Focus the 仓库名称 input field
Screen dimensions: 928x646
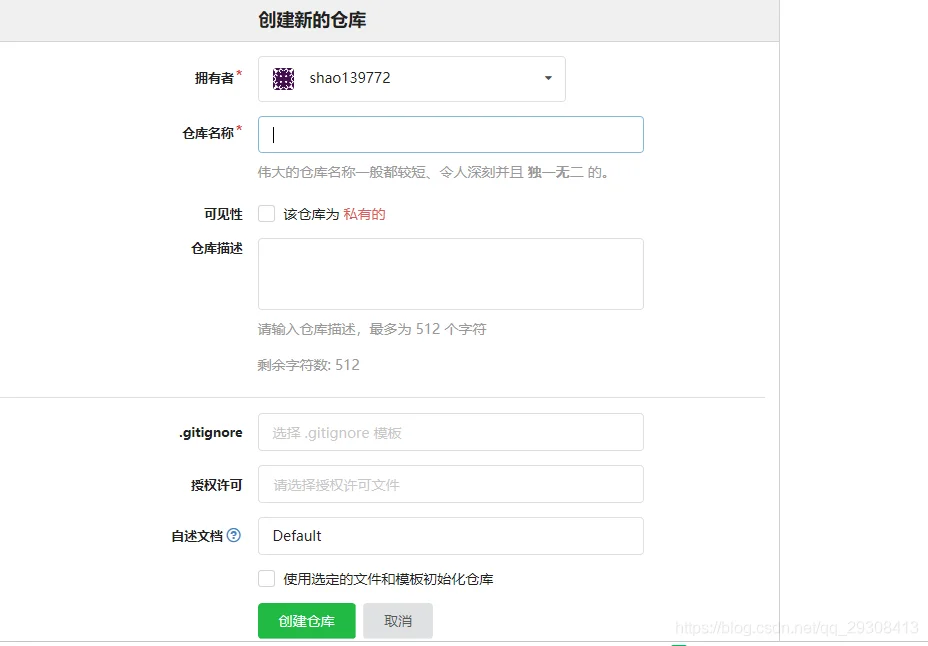[451, 135]
